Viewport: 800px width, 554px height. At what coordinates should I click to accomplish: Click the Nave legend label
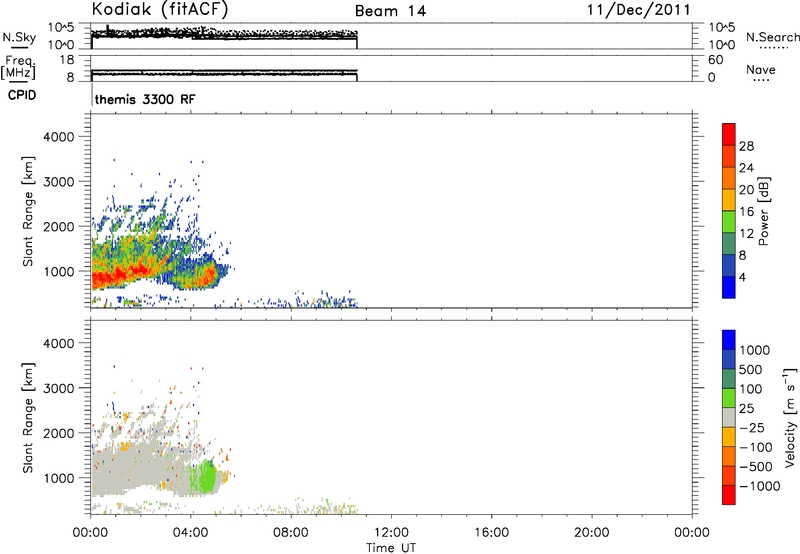pos(761,69)
